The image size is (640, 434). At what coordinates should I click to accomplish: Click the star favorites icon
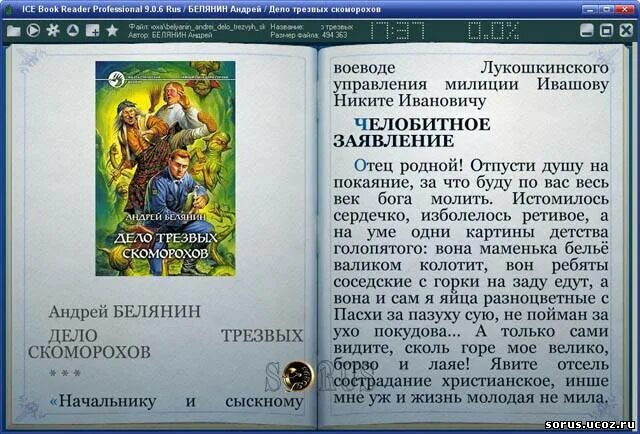(112, 30)
